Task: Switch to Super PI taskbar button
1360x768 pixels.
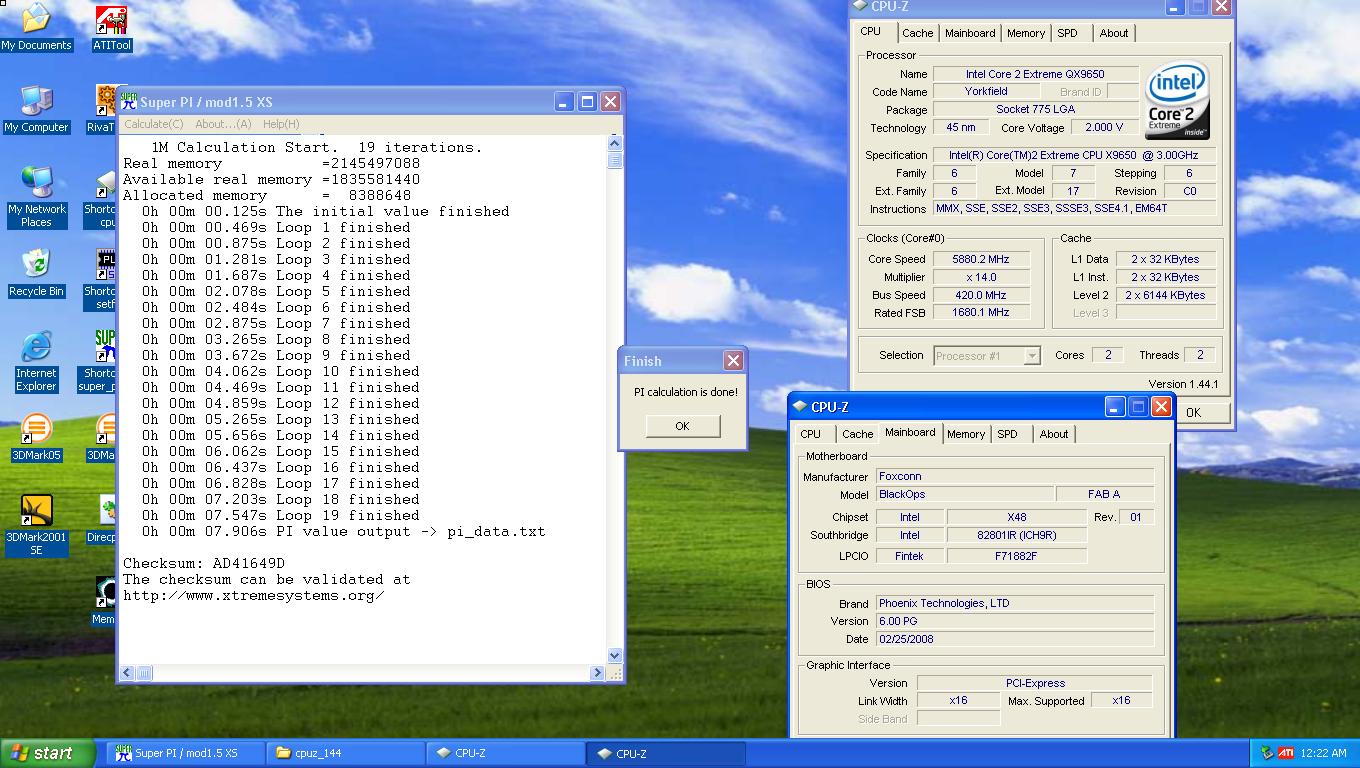Action: click(x=184, y=753)
